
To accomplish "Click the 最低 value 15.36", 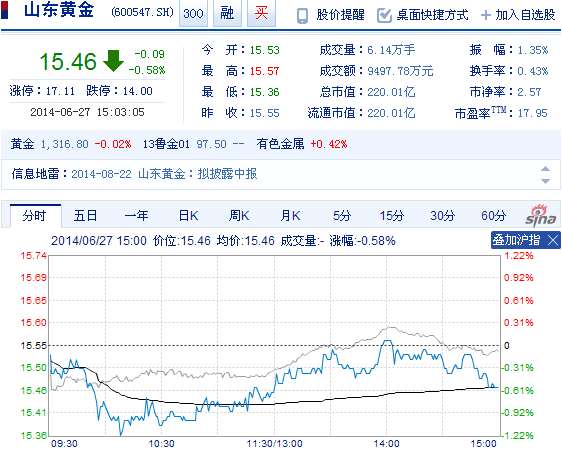I will [x=265, y=92].
